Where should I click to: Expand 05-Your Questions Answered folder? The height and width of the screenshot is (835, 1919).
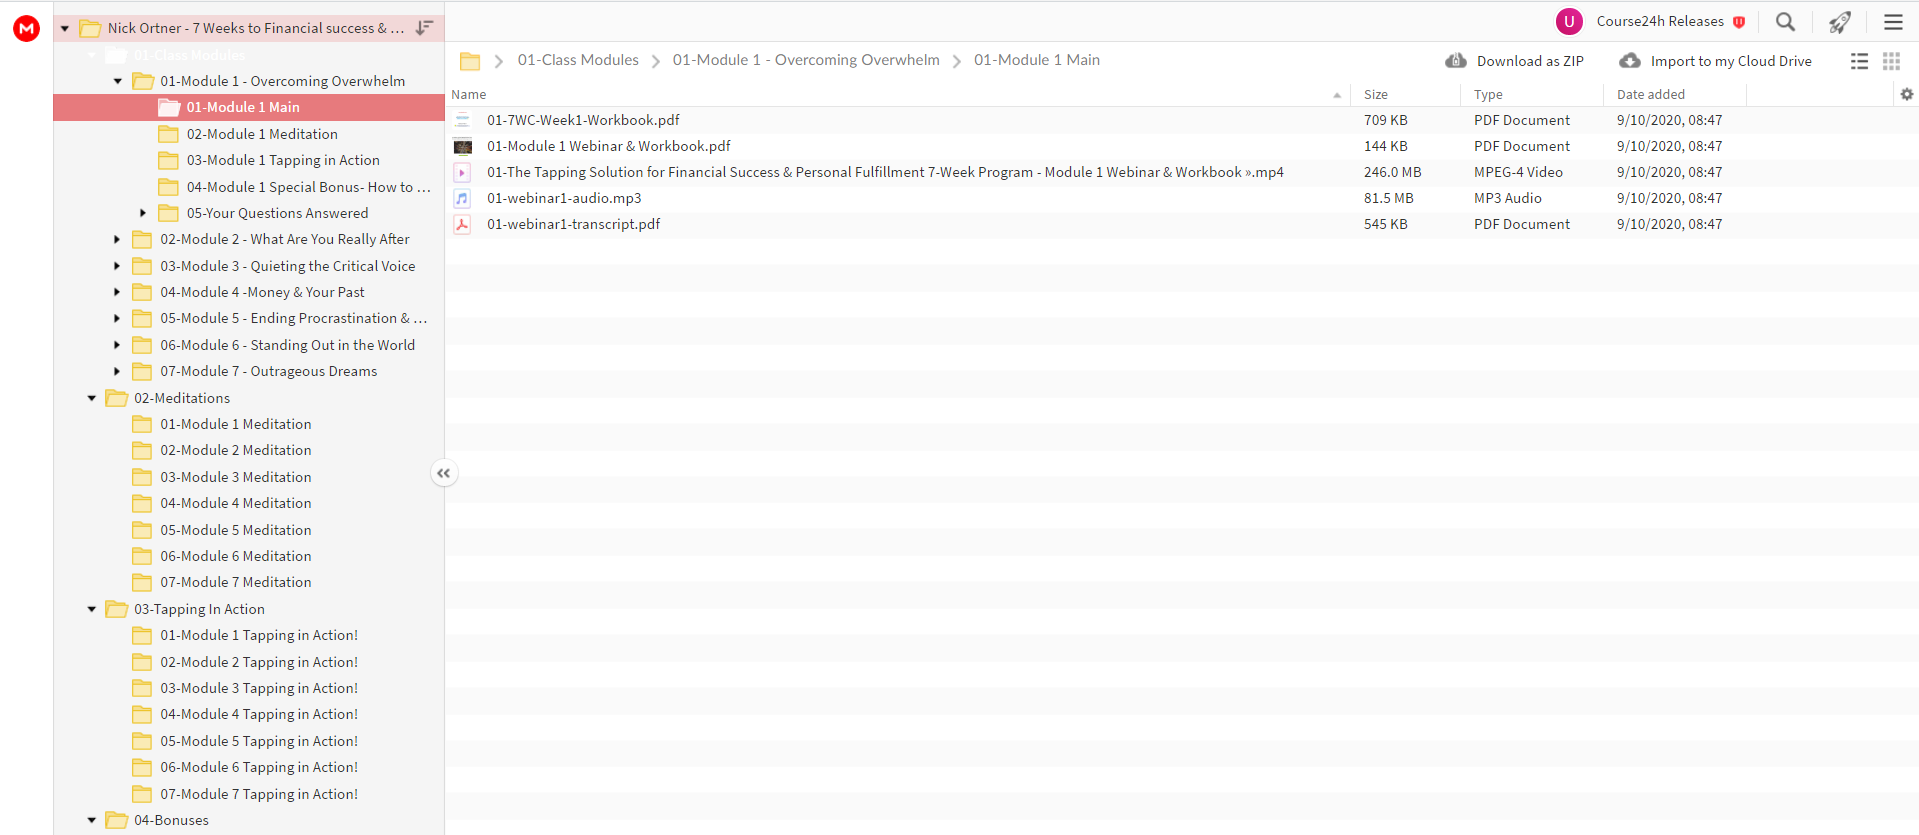[143, 213]
